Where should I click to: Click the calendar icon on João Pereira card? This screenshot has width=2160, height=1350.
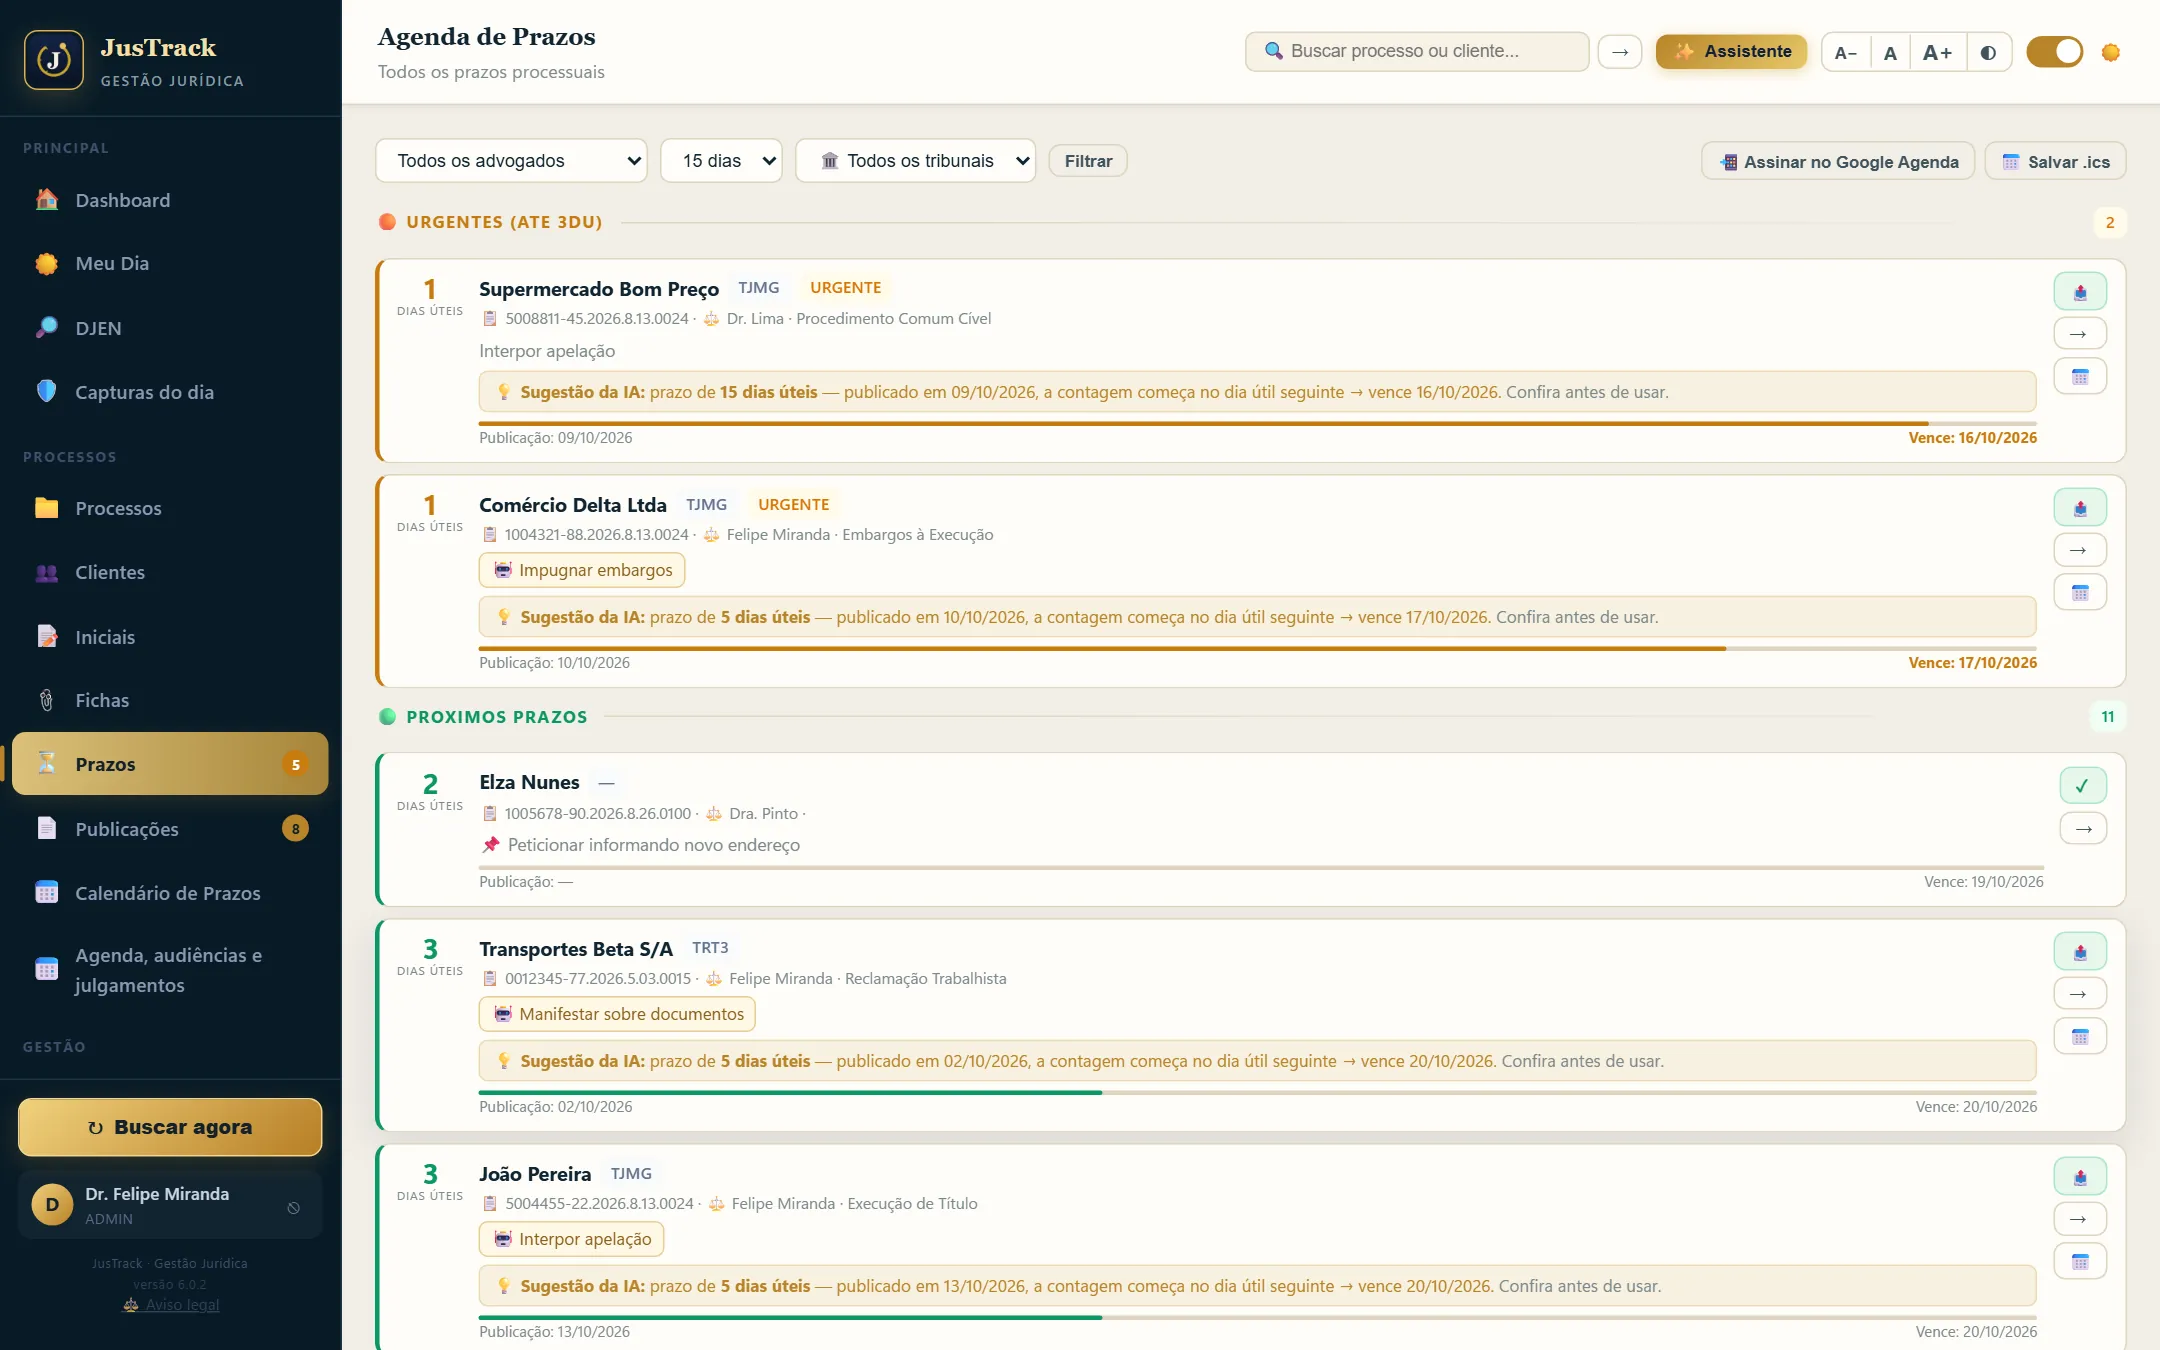(2080, 1262)
